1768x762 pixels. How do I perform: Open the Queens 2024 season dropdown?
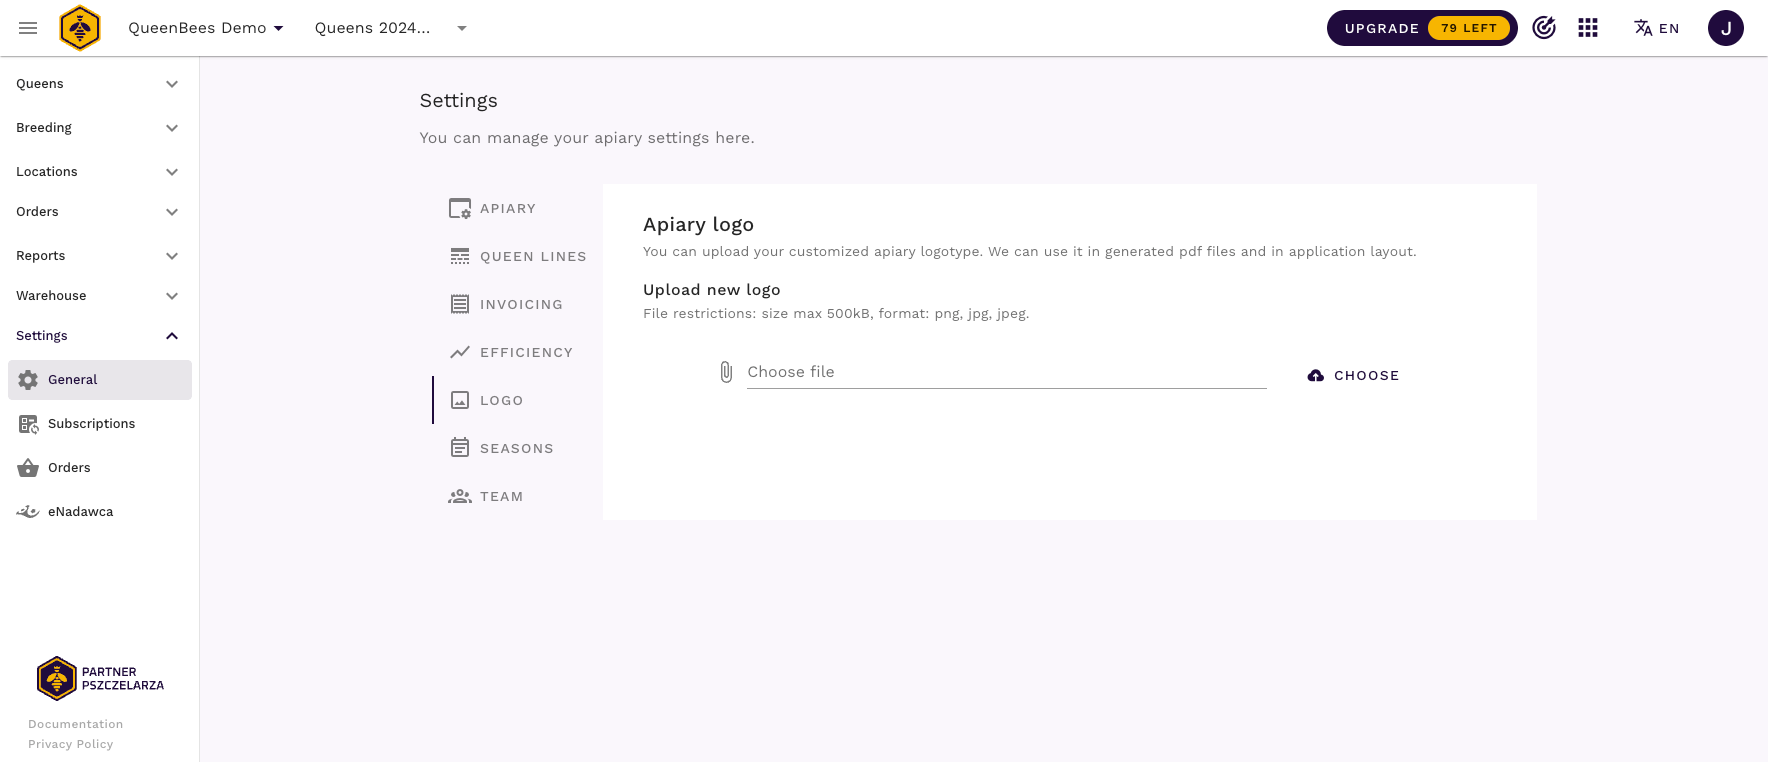(390, 28)
